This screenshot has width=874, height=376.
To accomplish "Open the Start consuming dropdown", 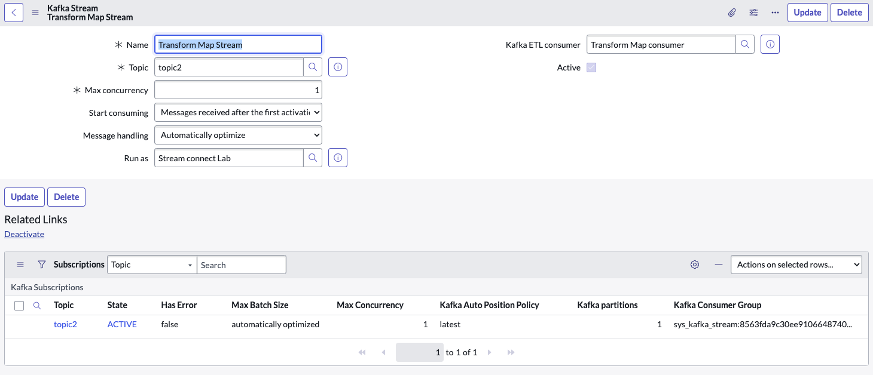I will (238, 113).
